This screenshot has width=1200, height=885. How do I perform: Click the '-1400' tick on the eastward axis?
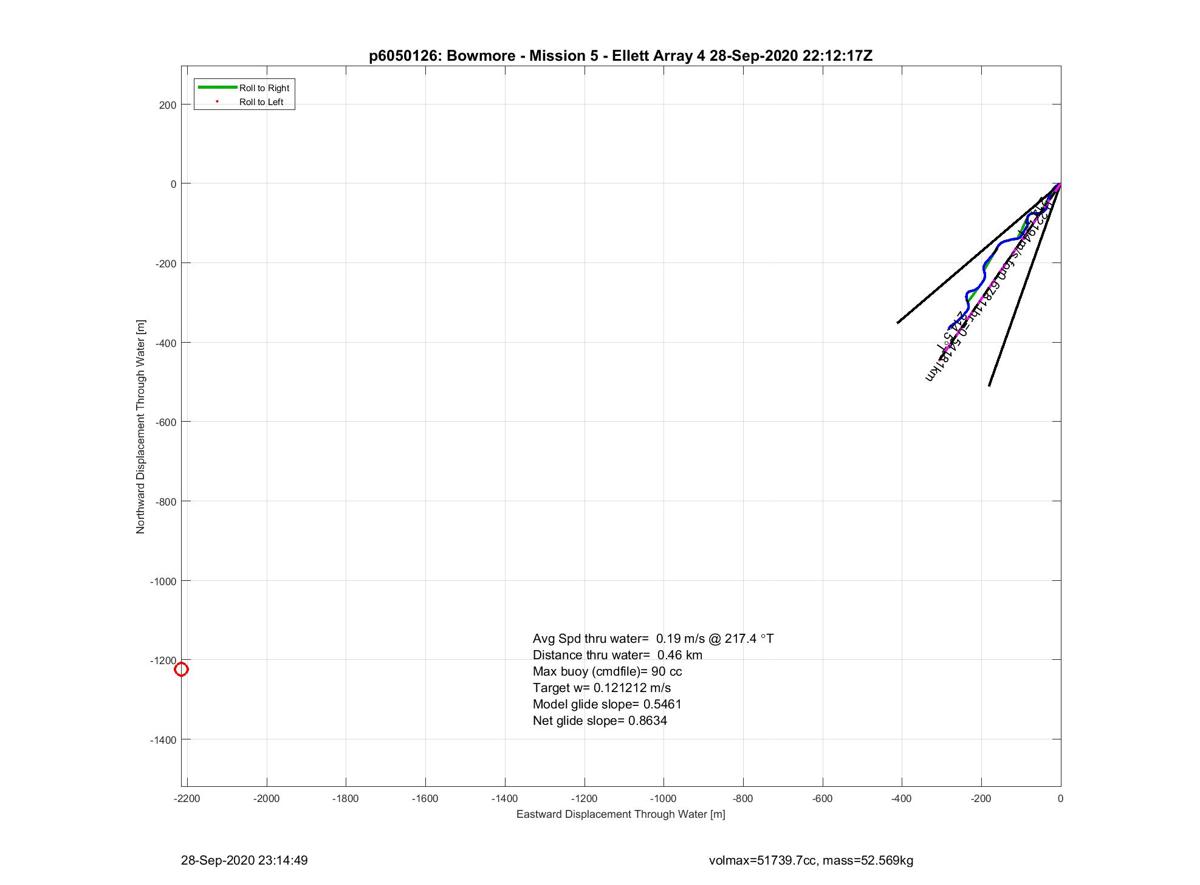click(505, 799)
